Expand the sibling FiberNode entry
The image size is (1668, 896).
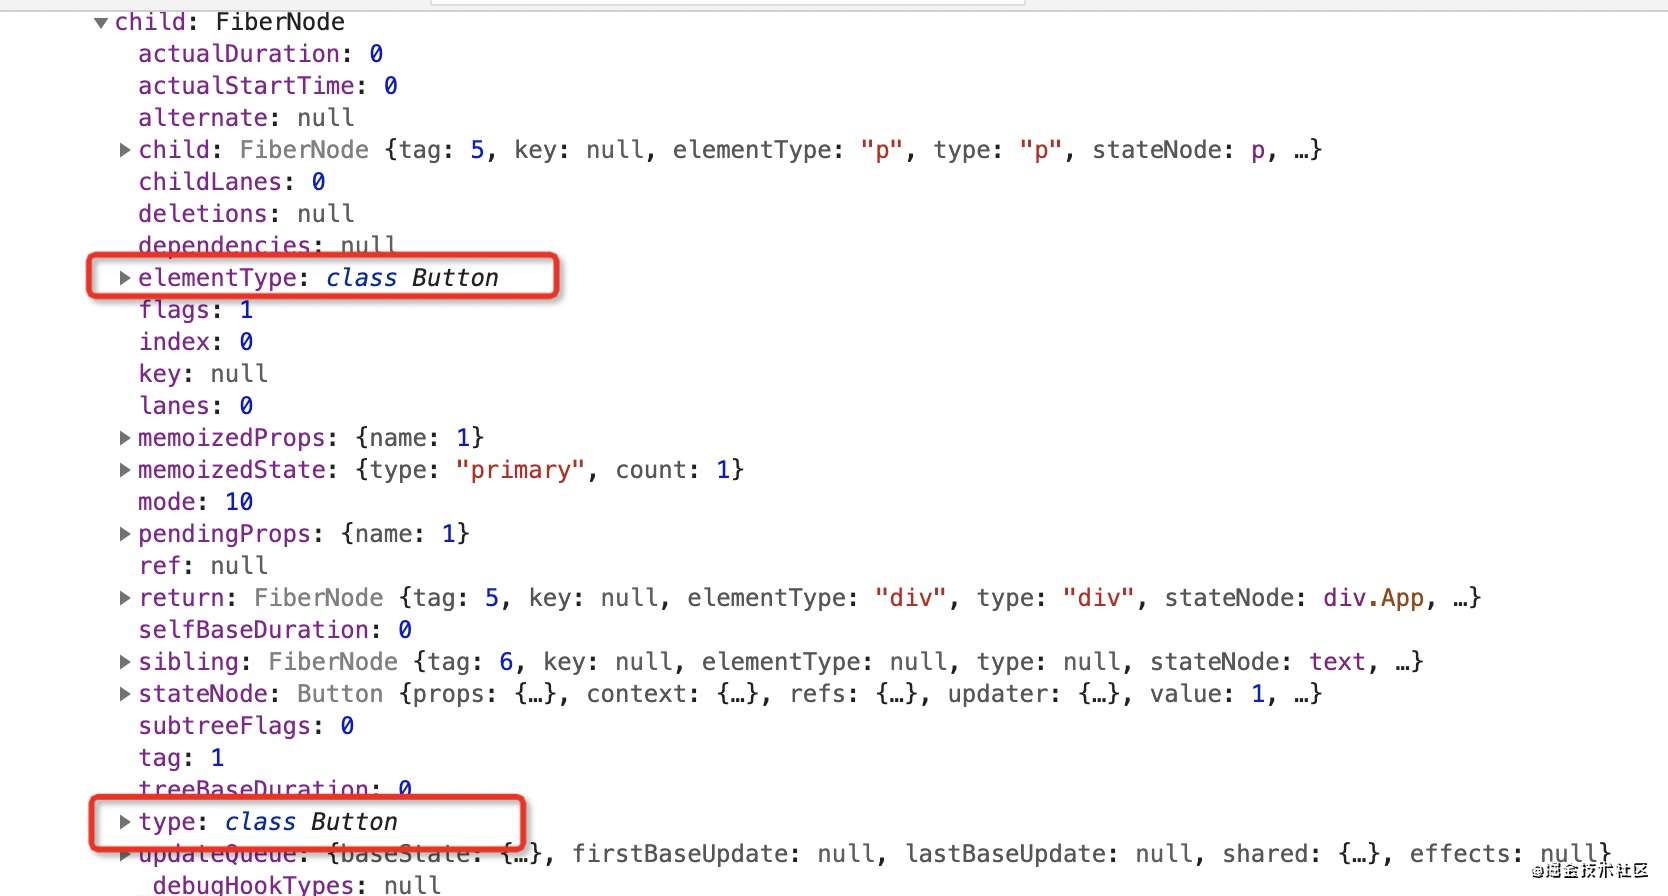pos(125,662)
